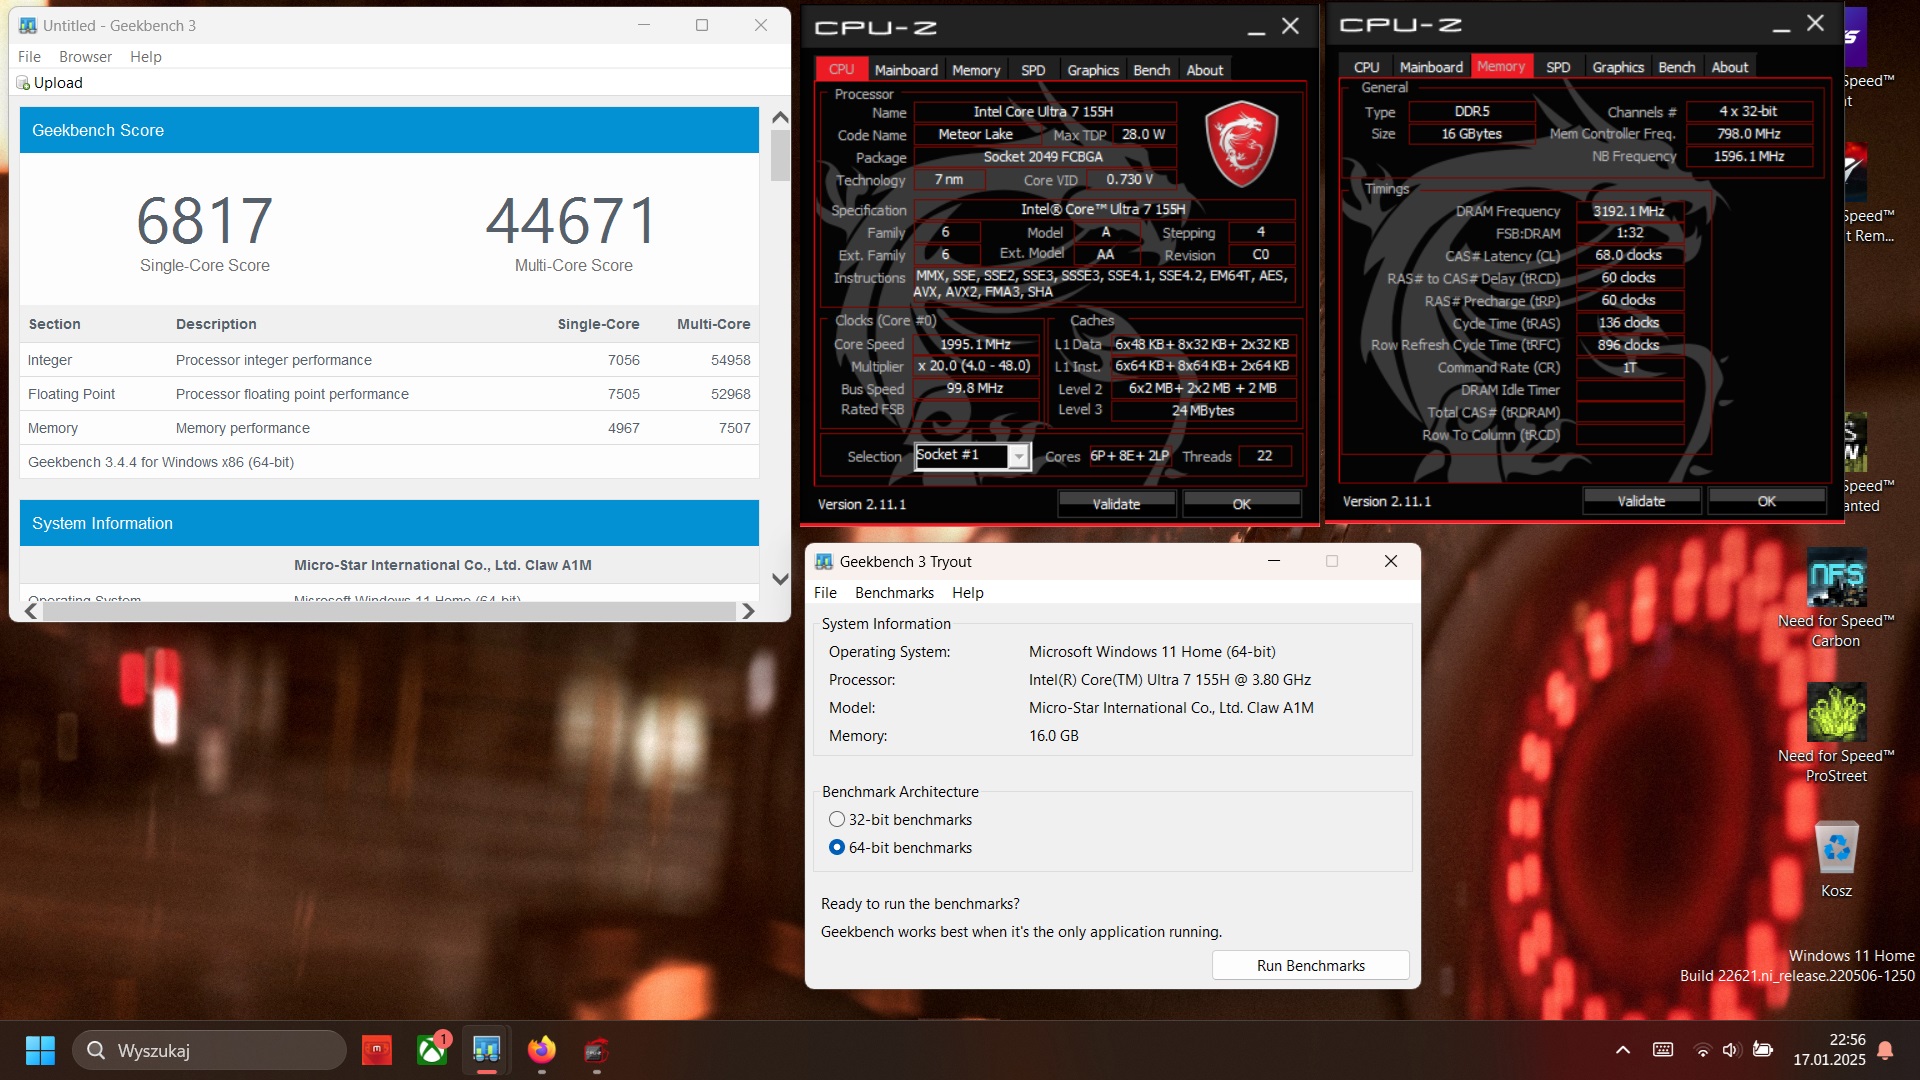Open Graphics tab in left CPU-Z window
1920x1080 pixels.
point(1093,70)
